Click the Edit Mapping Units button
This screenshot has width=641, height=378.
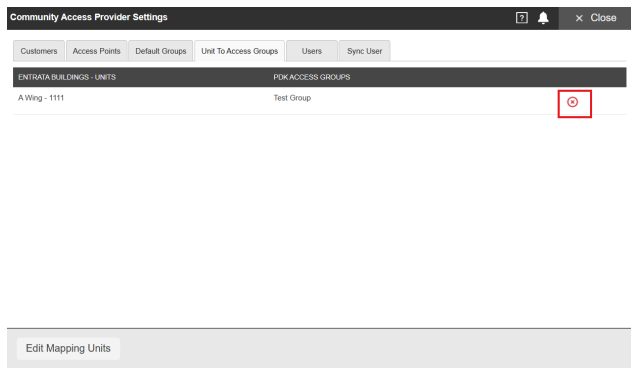point(68,348)
